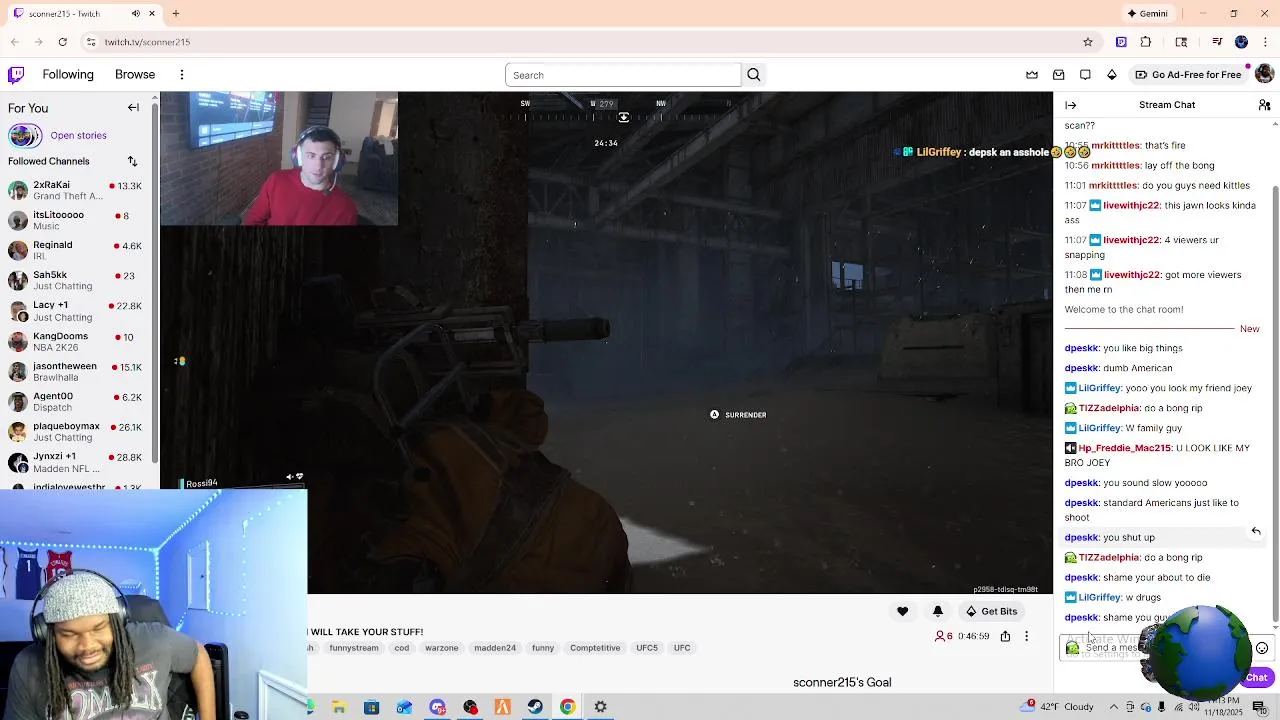Open the Prime Loot crown icon
Screen dimensions: 1280x720
(1032, 75)
